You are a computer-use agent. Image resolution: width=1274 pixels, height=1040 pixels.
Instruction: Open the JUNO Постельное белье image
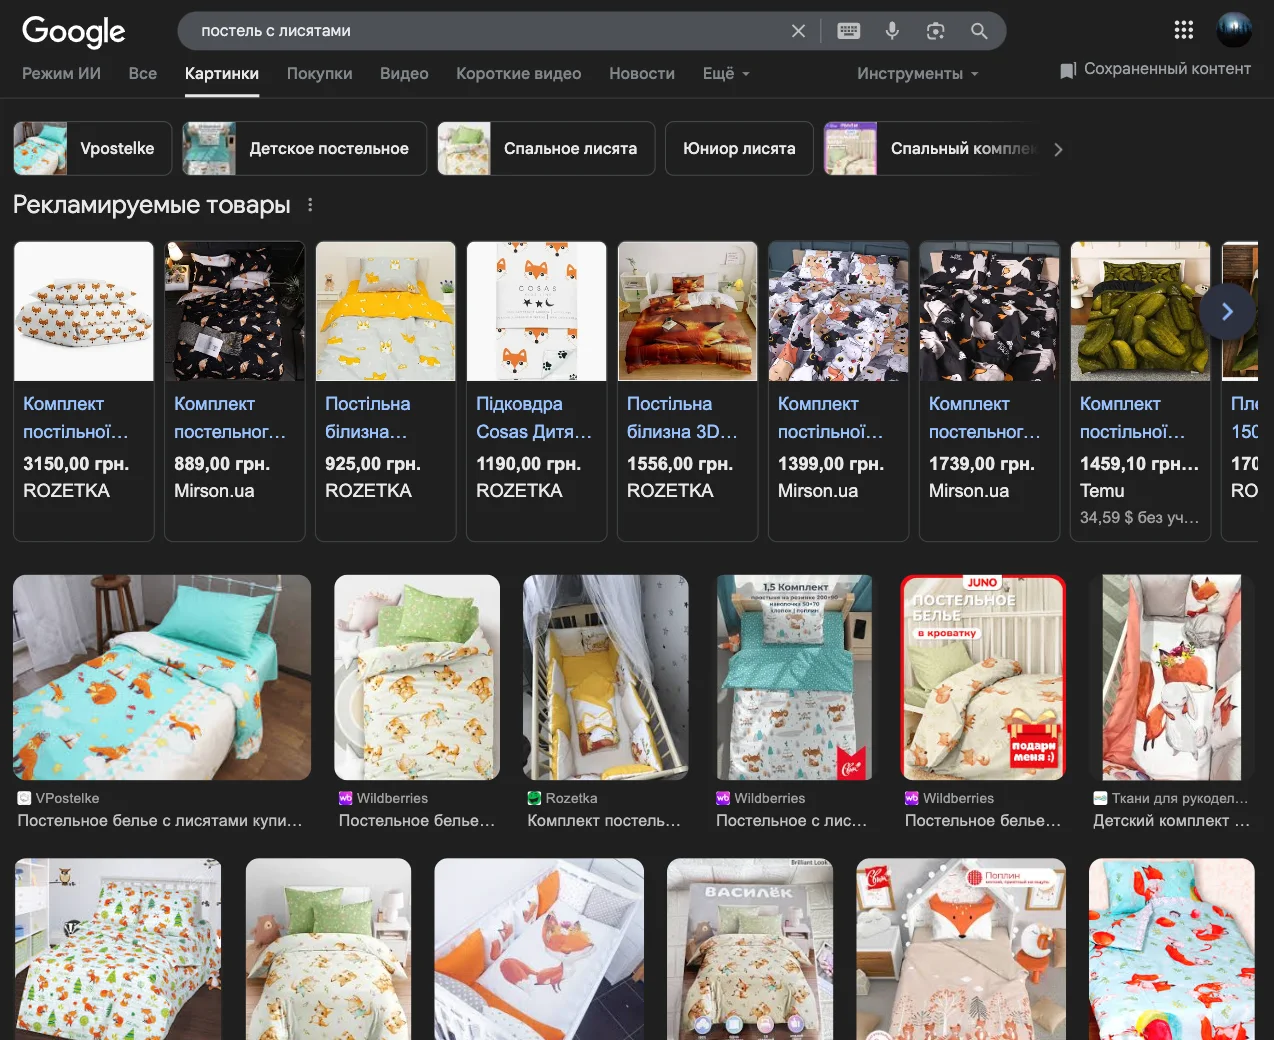[983, 677]
